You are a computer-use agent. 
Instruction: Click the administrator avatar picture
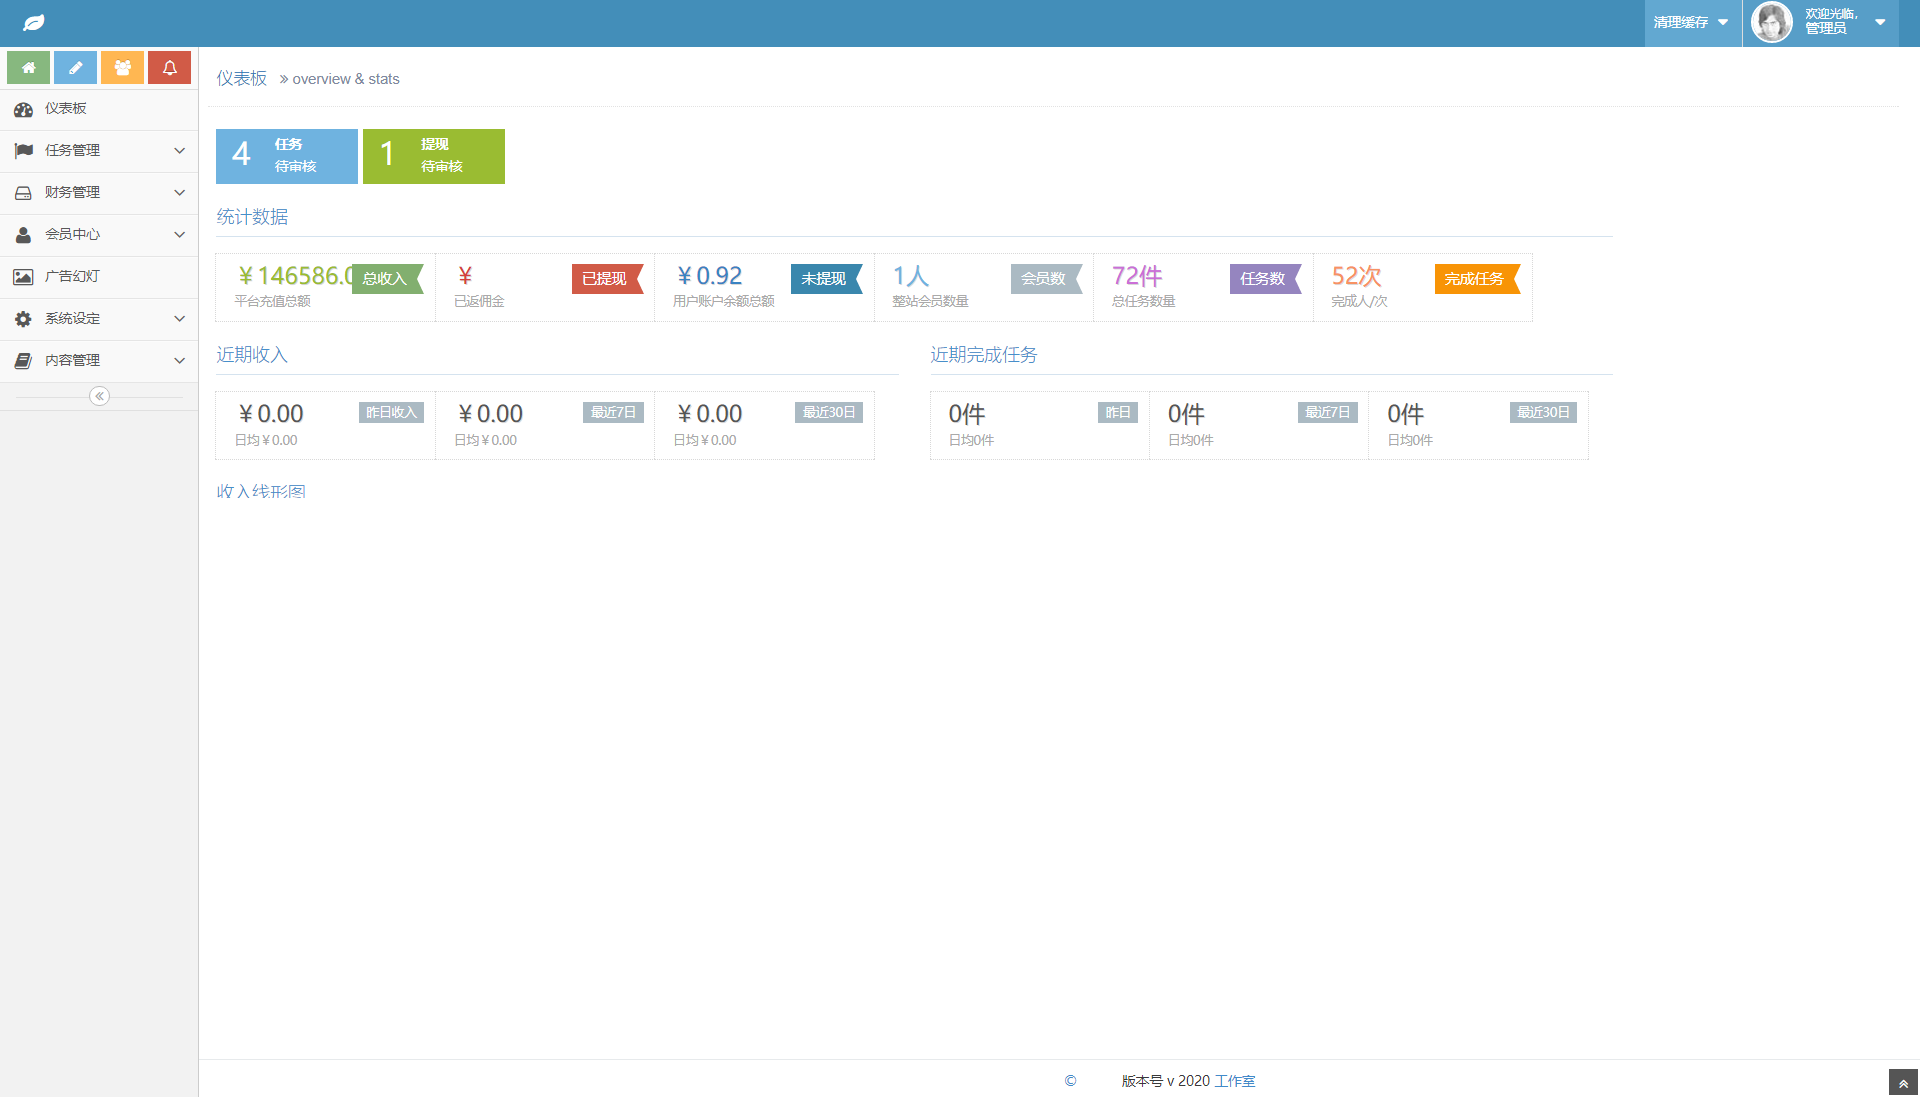[x=1771, y=22]
